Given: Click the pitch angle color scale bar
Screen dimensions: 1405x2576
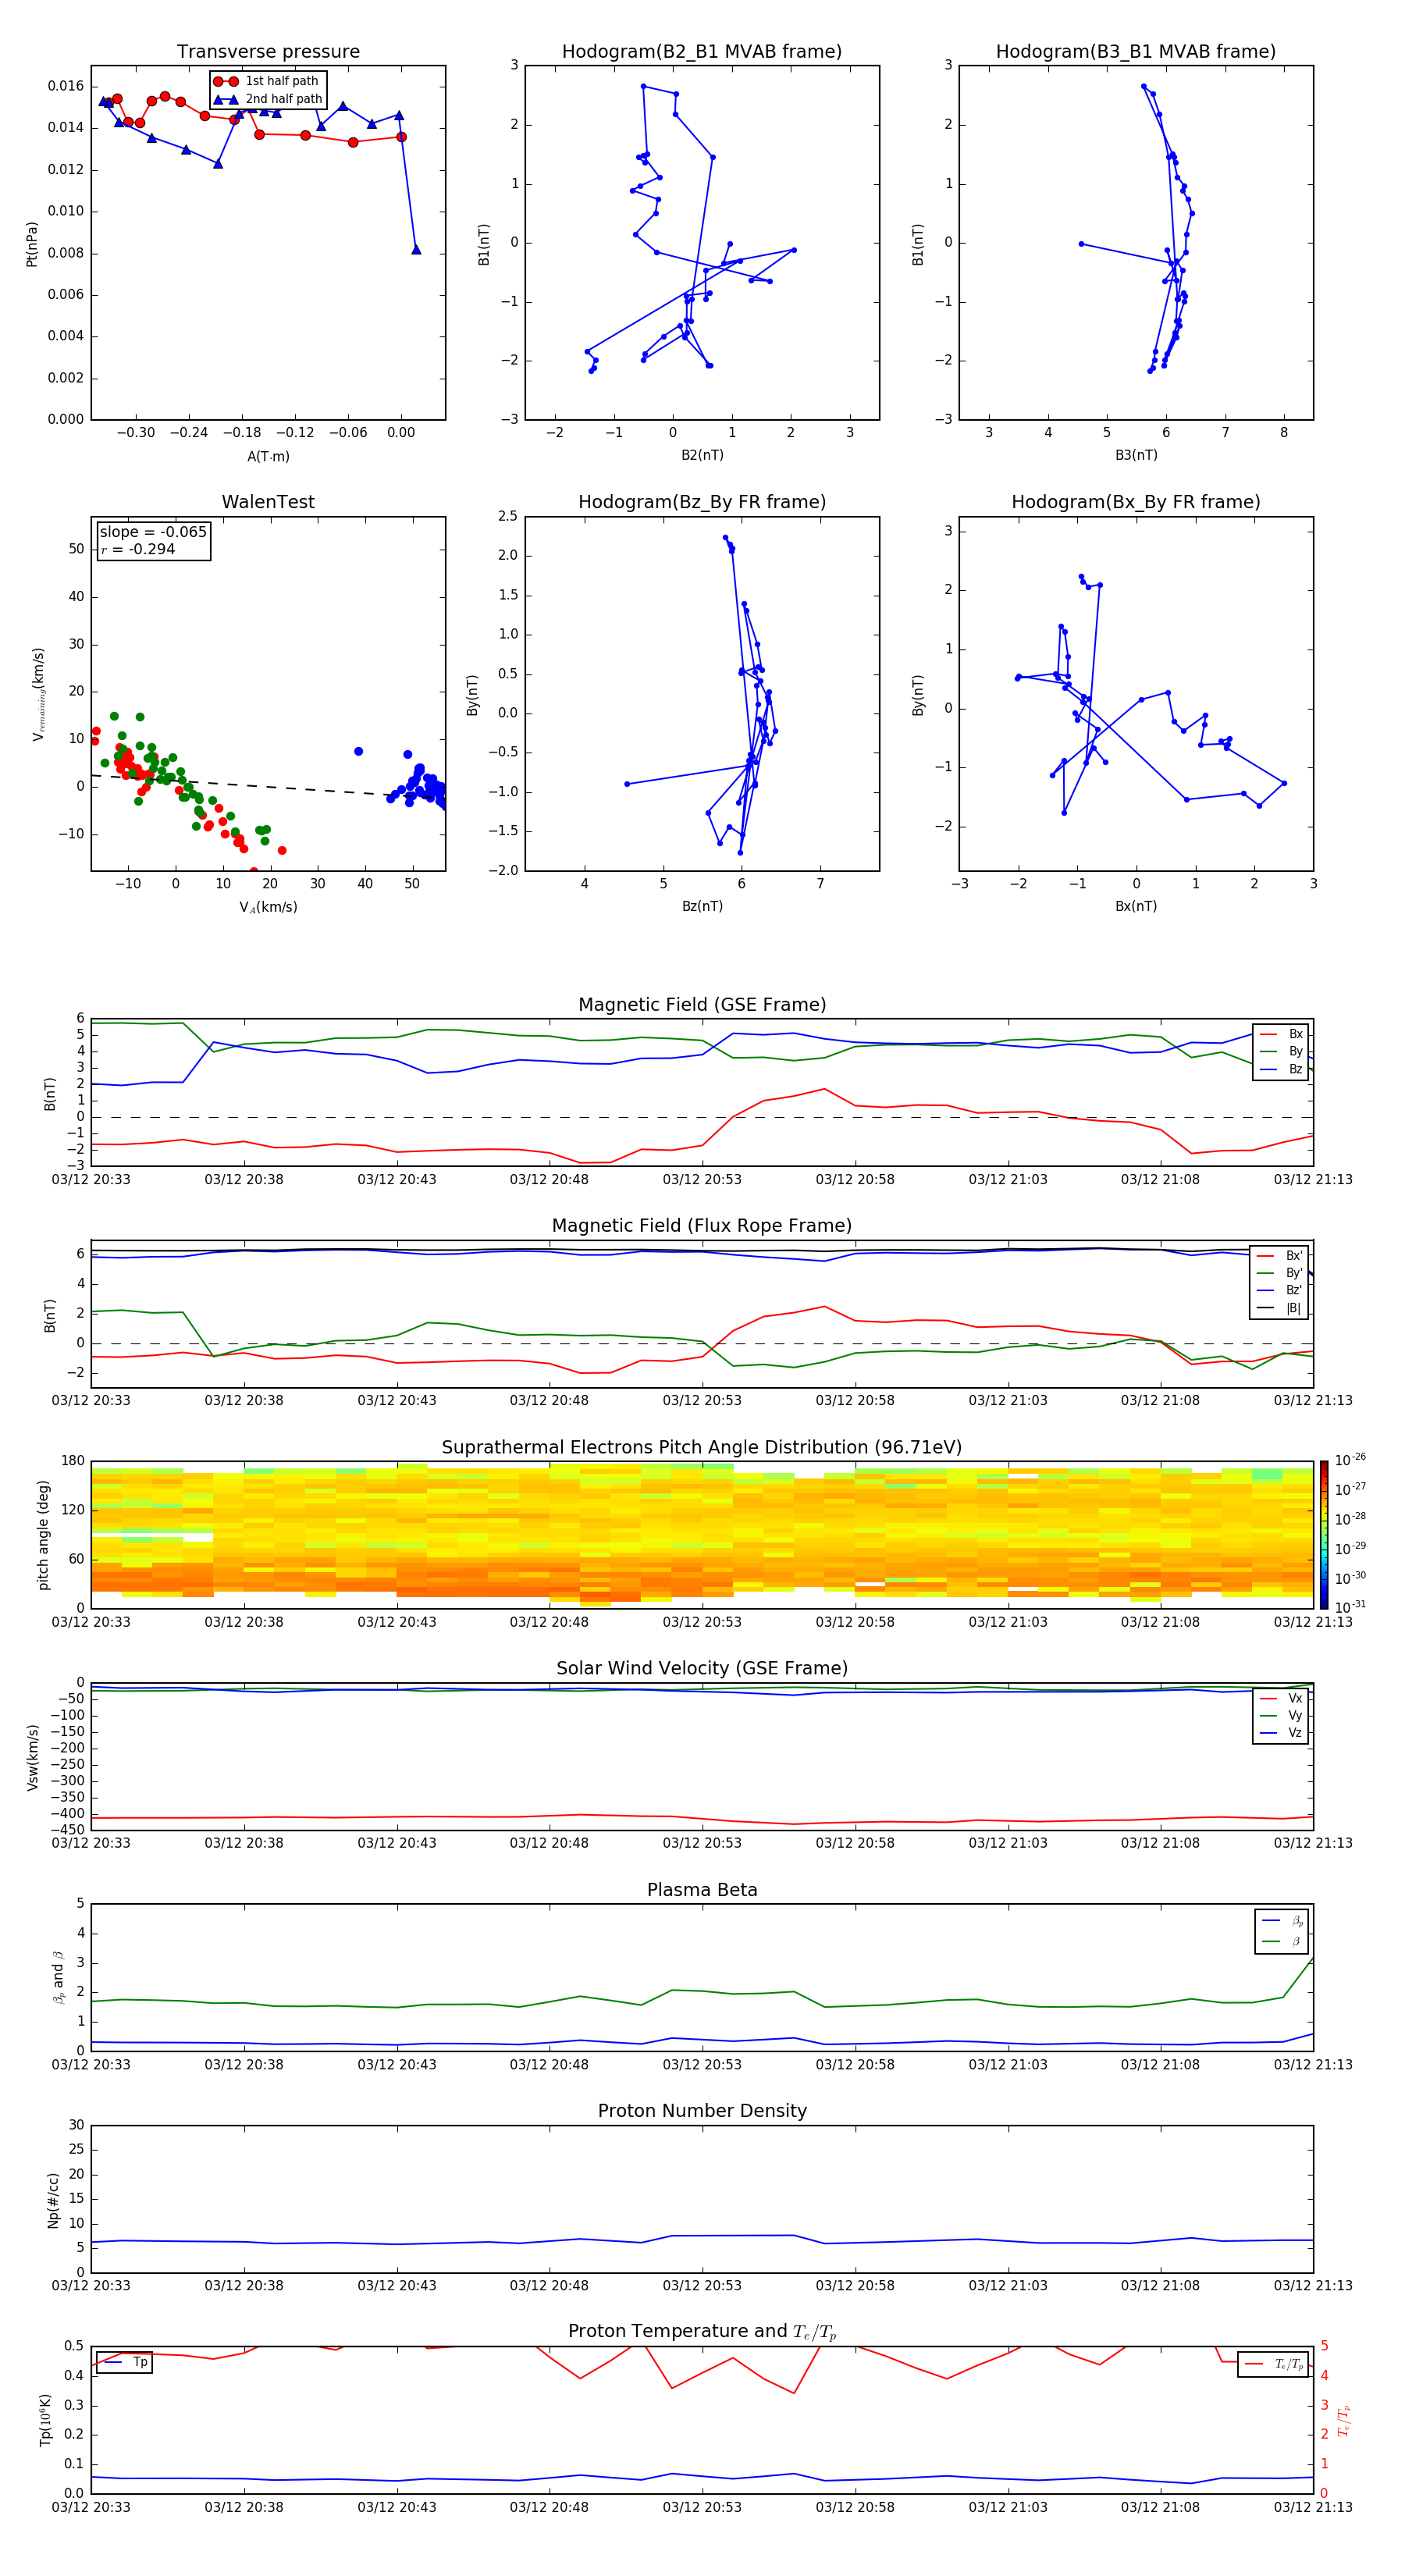Looking at the screenshot, I should pos(1324,1535).
